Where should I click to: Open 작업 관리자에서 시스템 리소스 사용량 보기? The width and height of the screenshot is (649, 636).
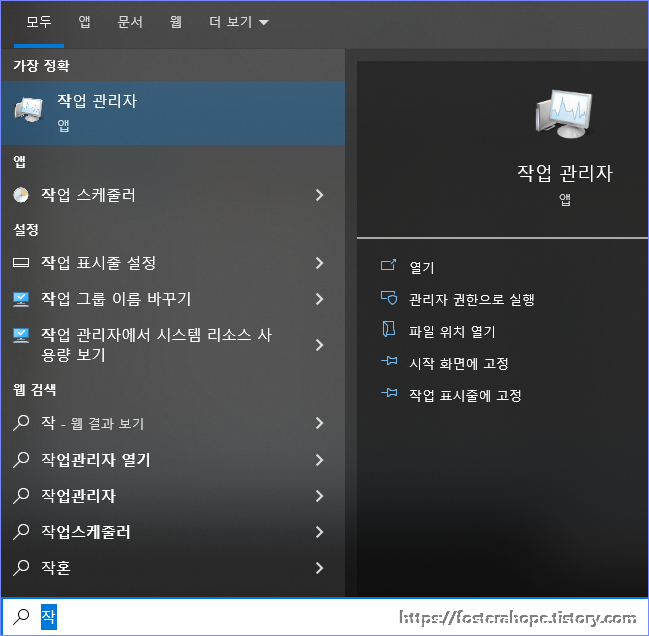click(173, 345)
